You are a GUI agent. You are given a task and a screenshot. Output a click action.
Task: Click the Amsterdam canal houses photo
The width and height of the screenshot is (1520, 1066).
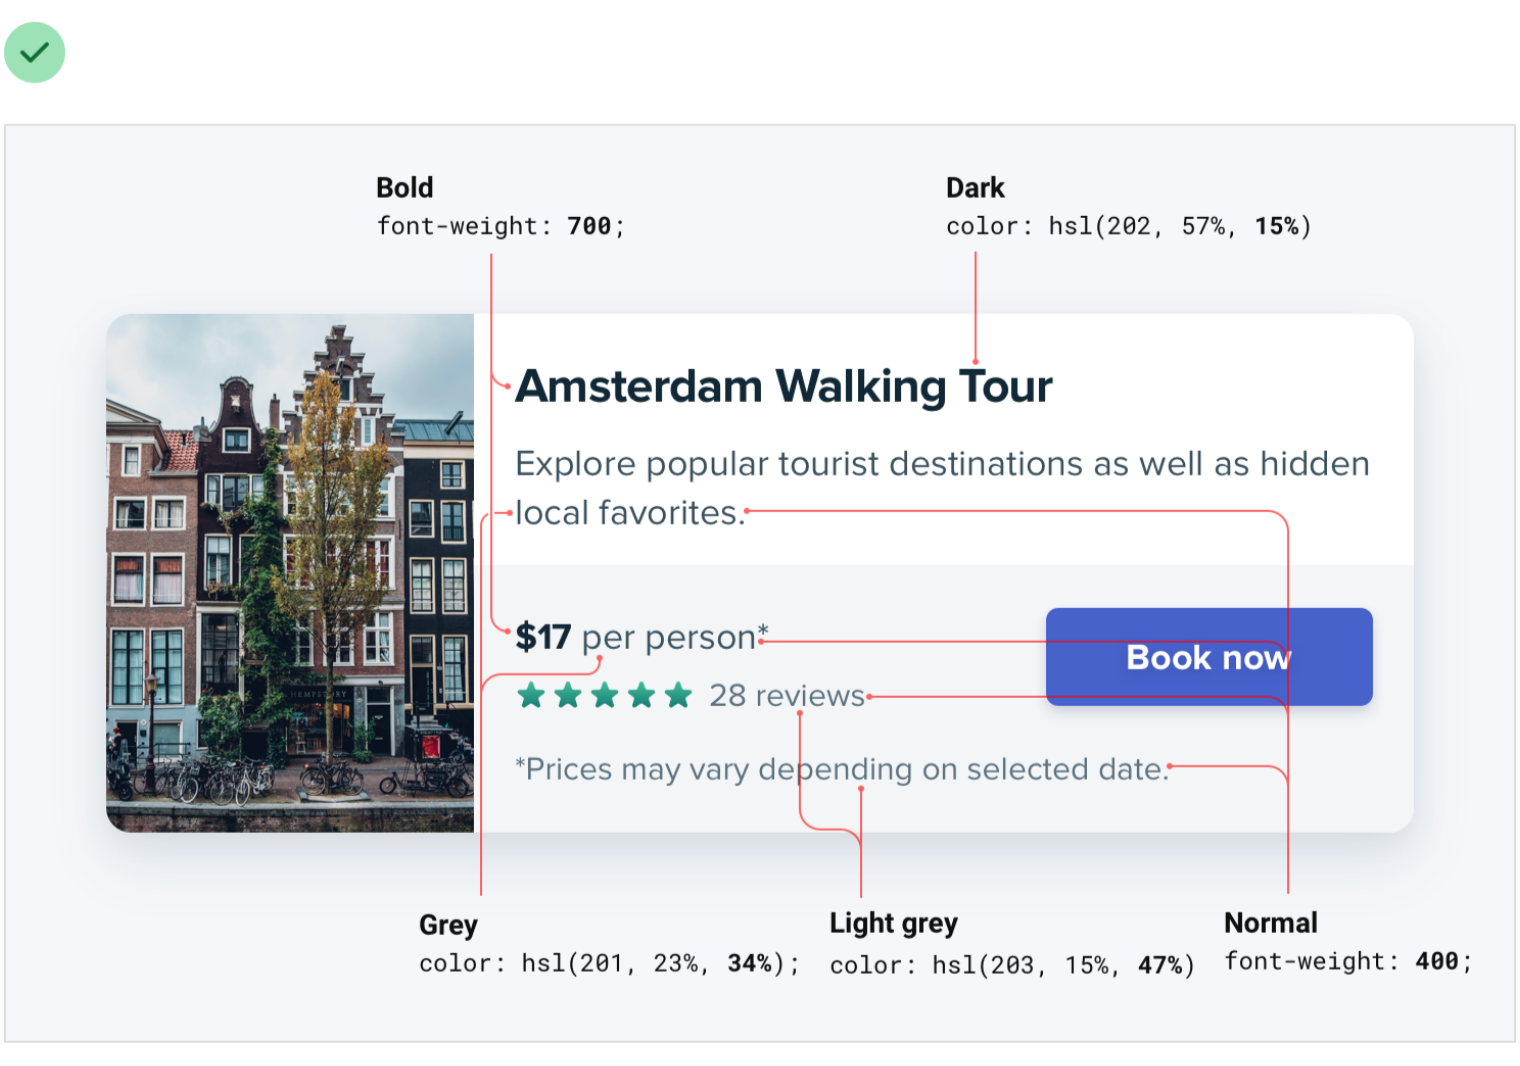coord(290,572)
